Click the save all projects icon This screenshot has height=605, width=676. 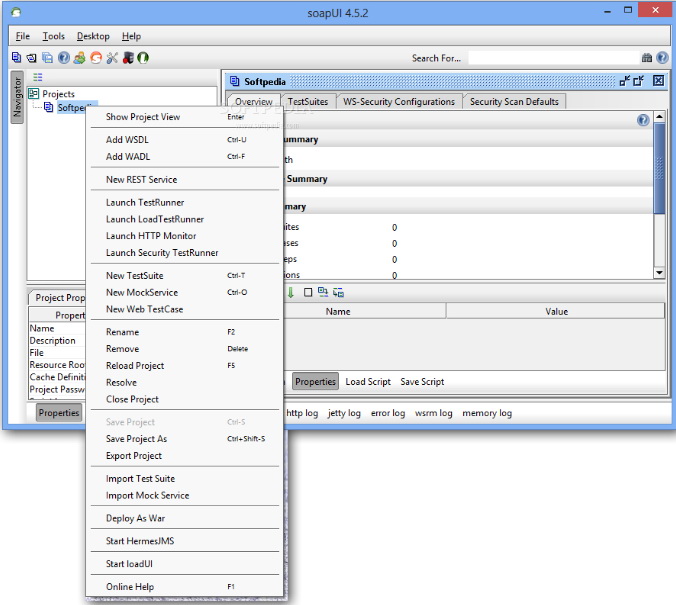[x=47, y=57]
